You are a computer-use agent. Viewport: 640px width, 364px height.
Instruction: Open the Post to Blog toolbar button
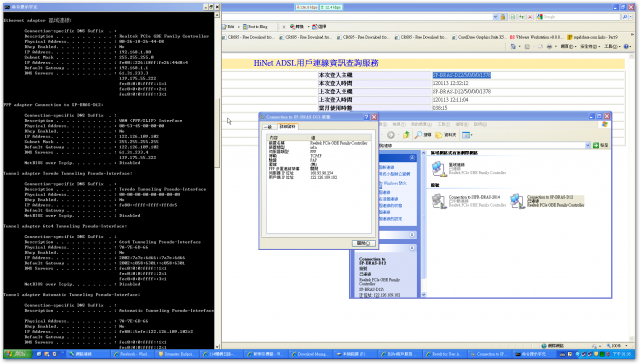point(255,27)
